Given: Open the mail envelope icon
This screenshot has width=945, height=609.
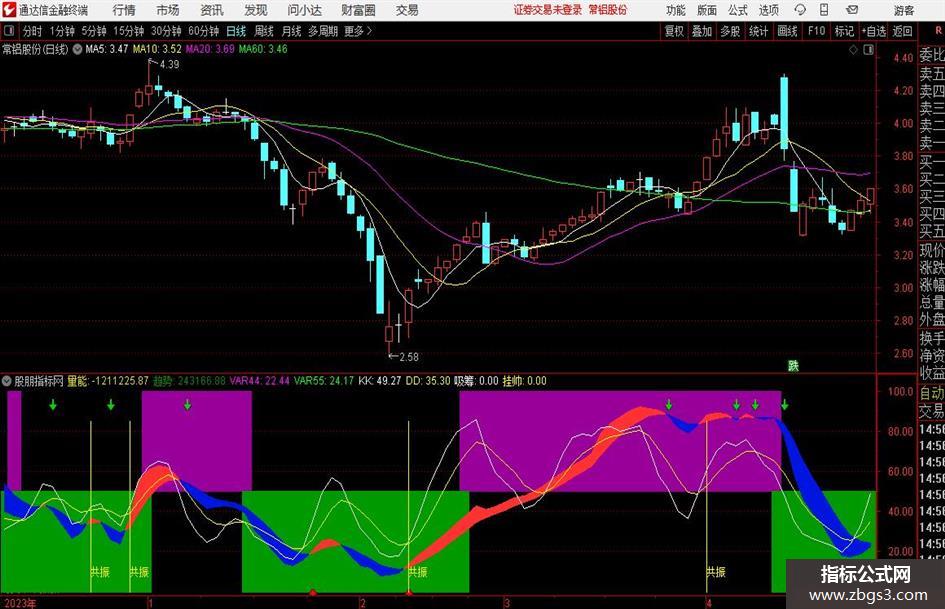Looking at the screenshot, I should (852, 10).
